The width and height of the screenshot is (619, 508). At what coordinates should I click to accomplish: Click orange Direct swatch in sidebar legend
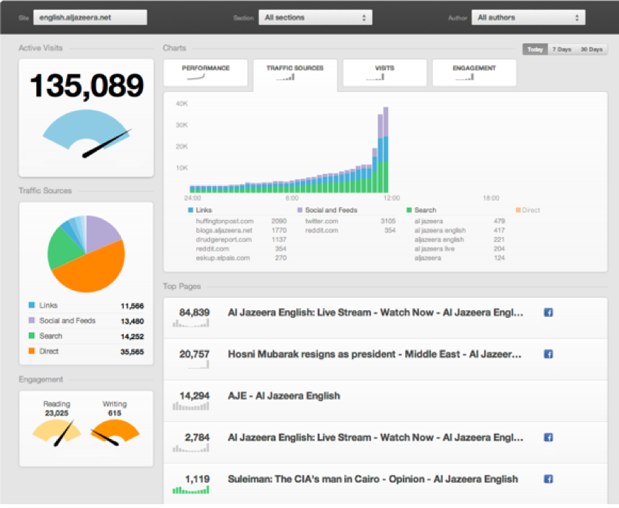[x=32, y=351]
